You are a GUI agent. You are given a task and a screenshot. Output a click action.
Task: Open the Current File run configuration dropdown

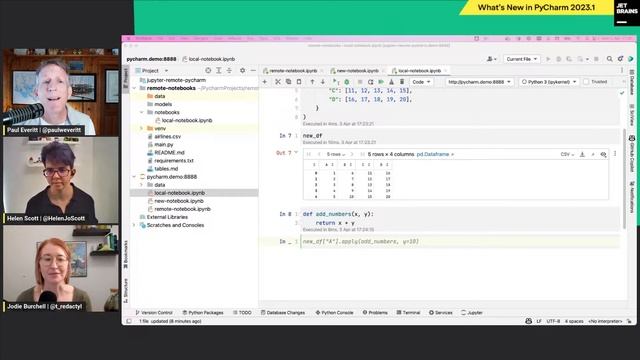[x=522, y=59]
